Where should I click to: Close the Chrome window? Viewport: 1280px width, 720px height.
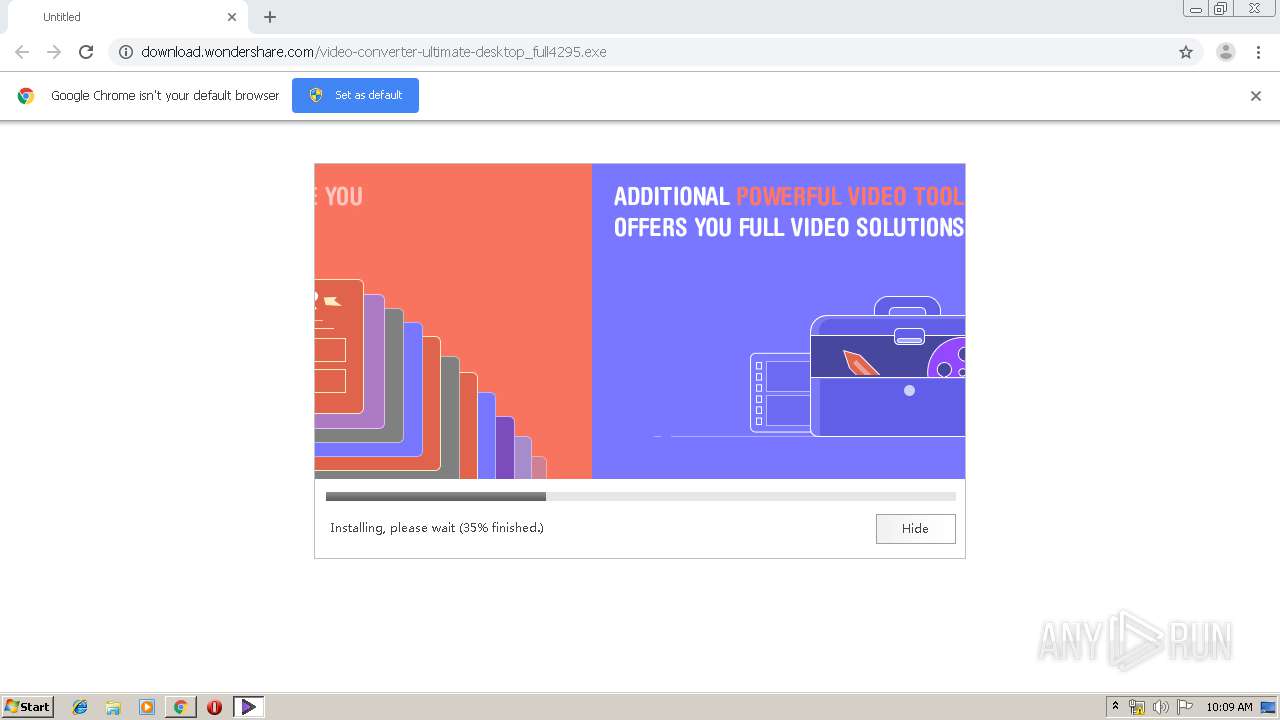pyautogui.click(x=1254, y=9)
